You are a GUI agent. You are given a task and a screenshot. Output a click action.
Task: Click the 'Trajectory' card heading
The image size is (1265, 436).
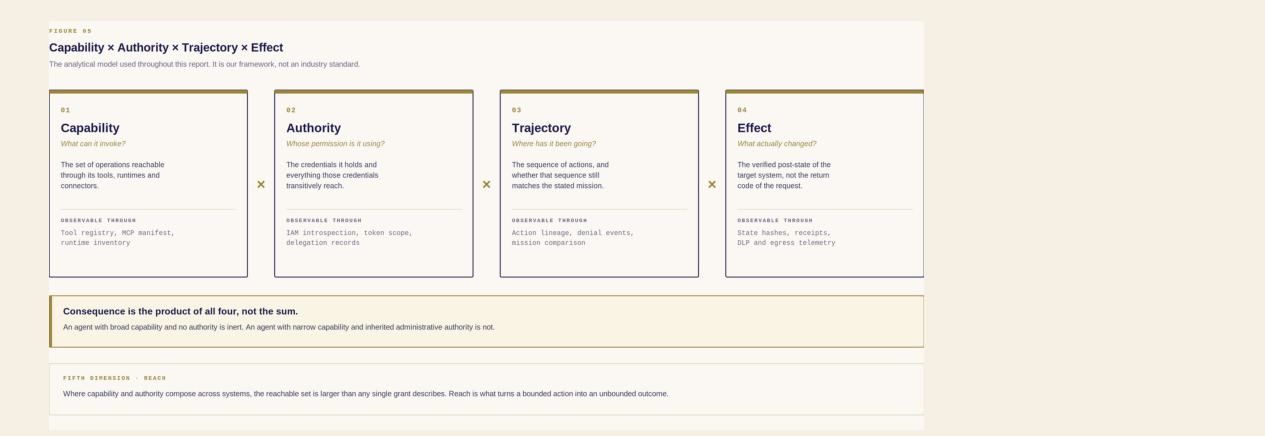click(541, 128)
